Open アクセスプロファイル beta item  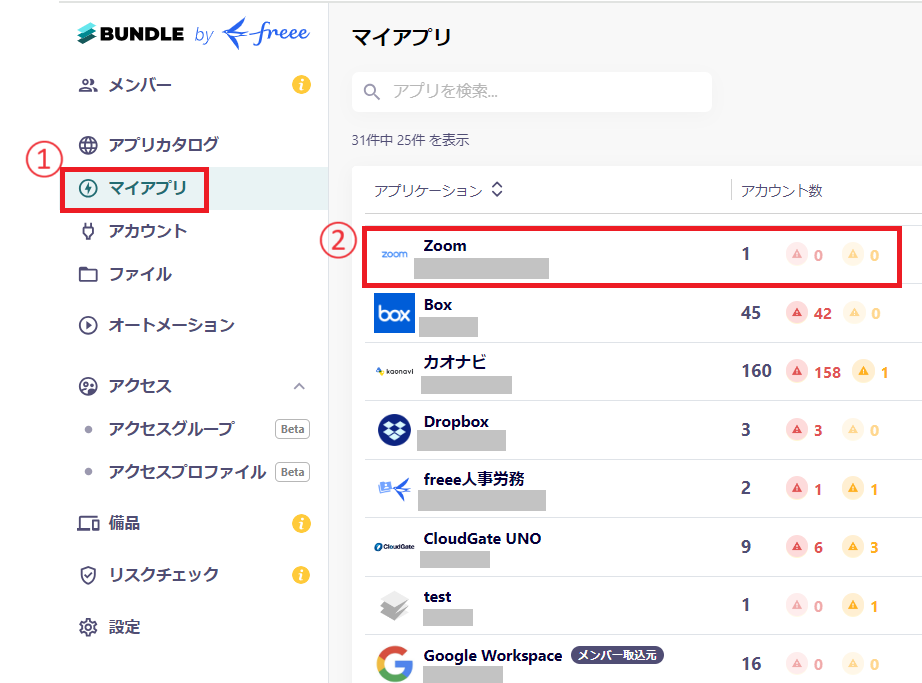(x=187, y=472)
